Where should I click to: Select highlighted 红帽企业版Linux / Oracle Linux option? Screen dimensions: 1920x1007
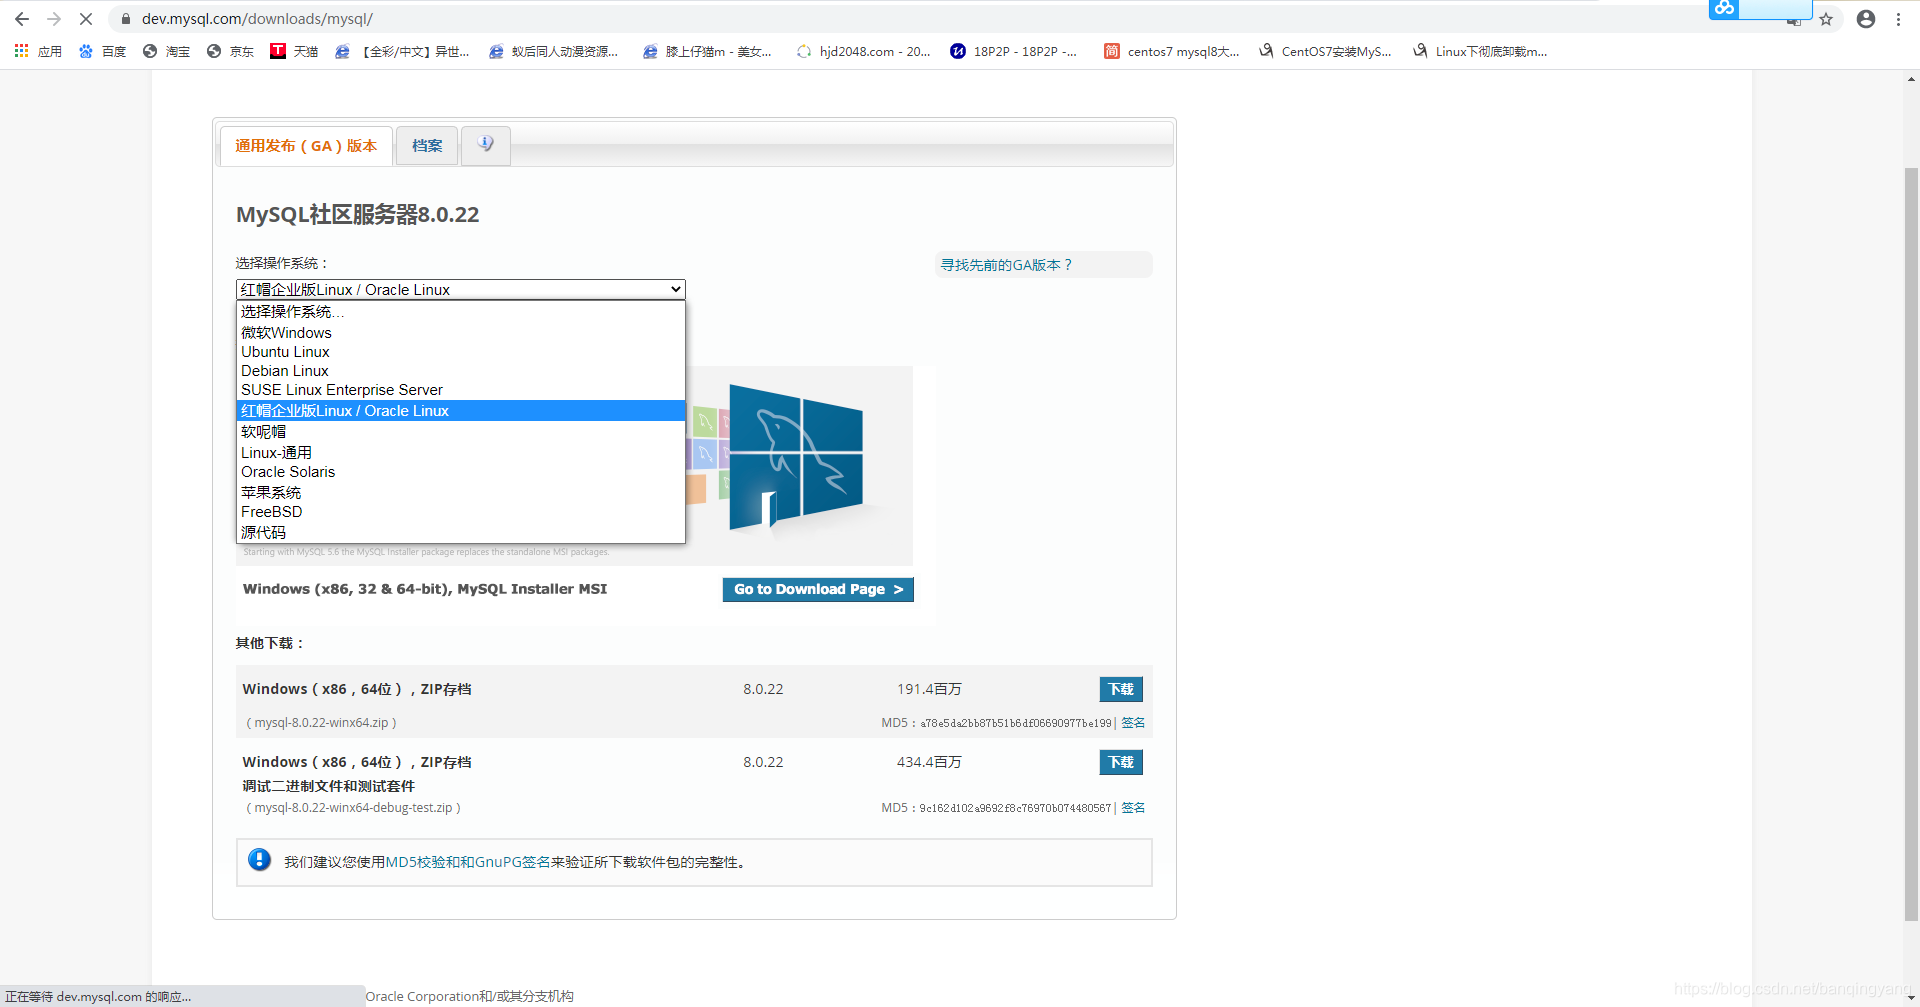pyautogui.click(x=461, y=411)
